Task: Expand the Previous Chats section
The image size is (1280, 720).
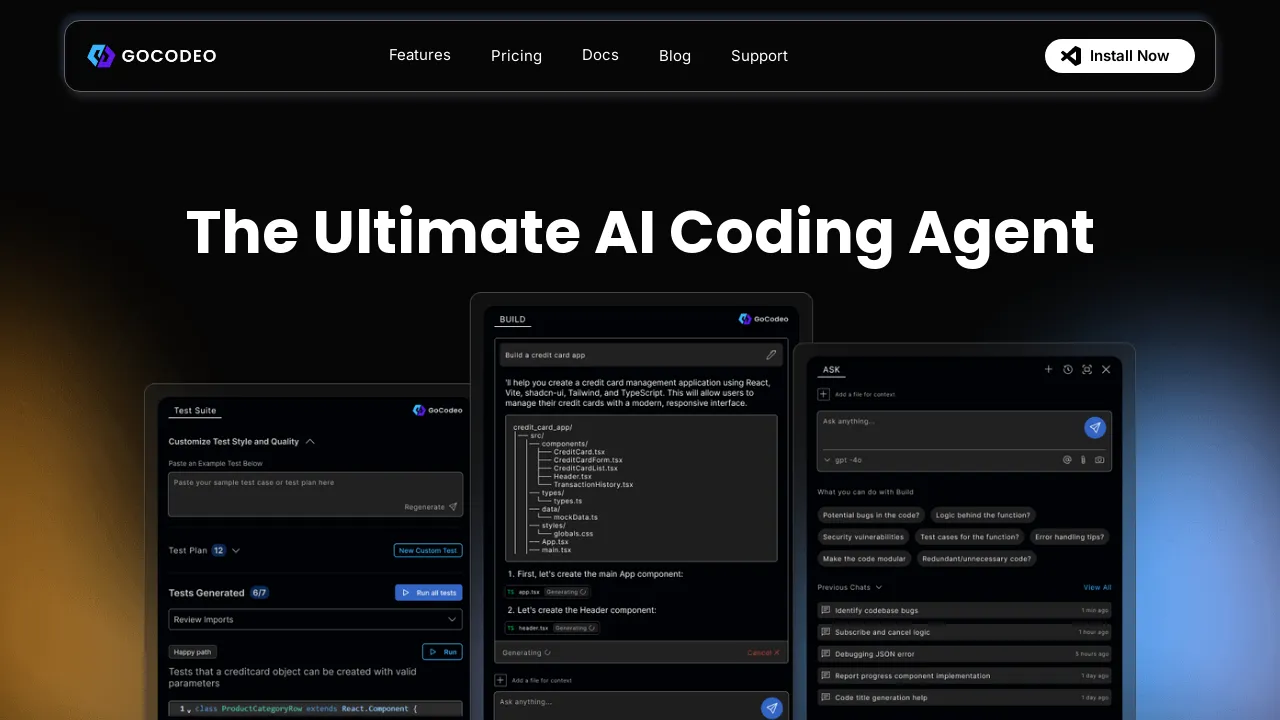Action: pos(879,587)
